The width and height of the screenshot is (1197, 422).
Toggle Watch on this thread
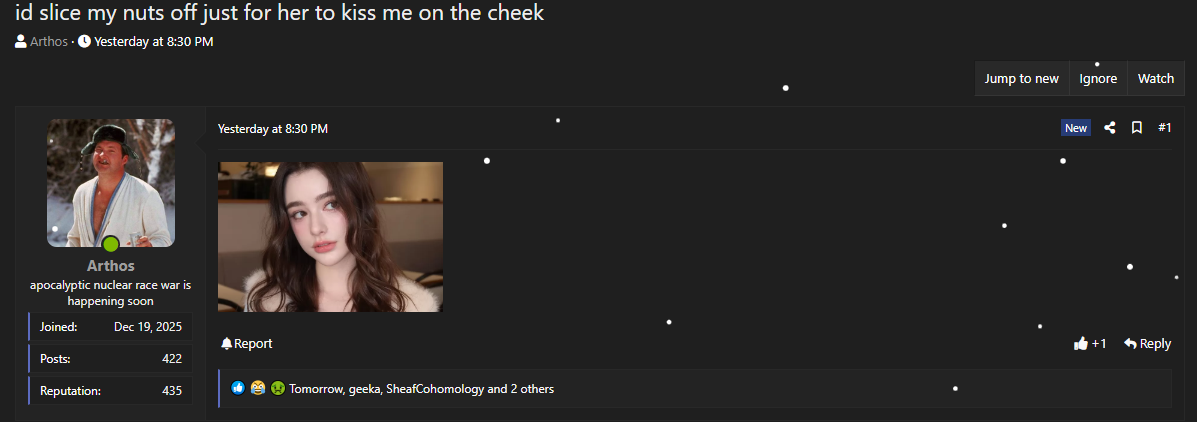1156,79
